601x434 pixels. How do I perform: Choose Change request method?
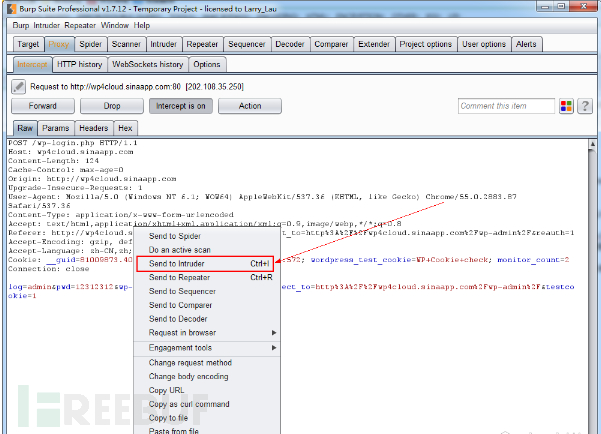click(x=207, y=363)
